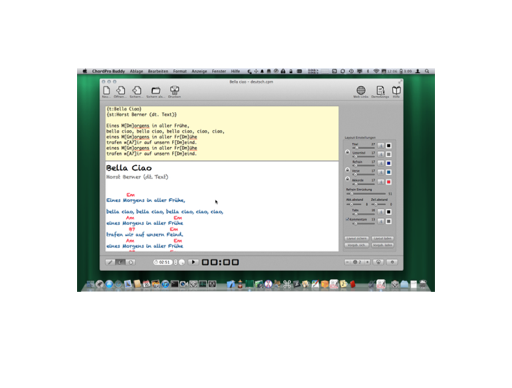This screenshot has width=512, height=388.
Task: Pick the black Tabs color swatch
Action: tap(389, 212)
